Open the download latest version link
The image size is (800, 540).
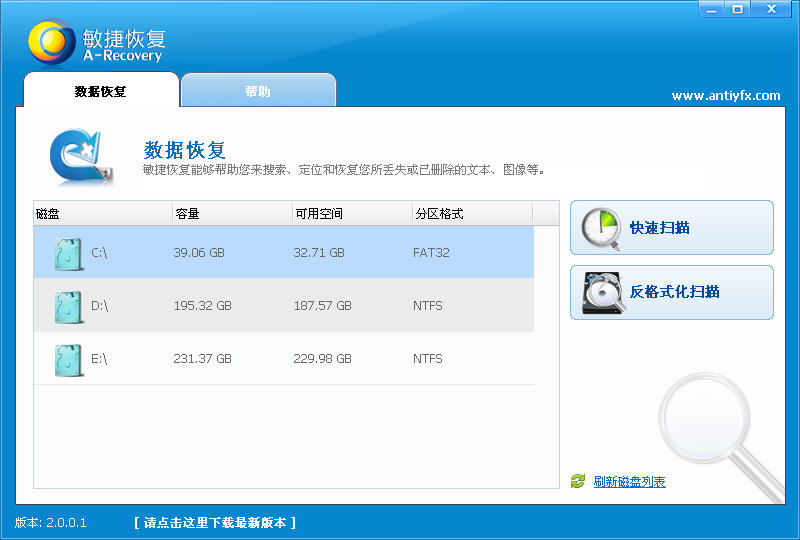point(215,523)
